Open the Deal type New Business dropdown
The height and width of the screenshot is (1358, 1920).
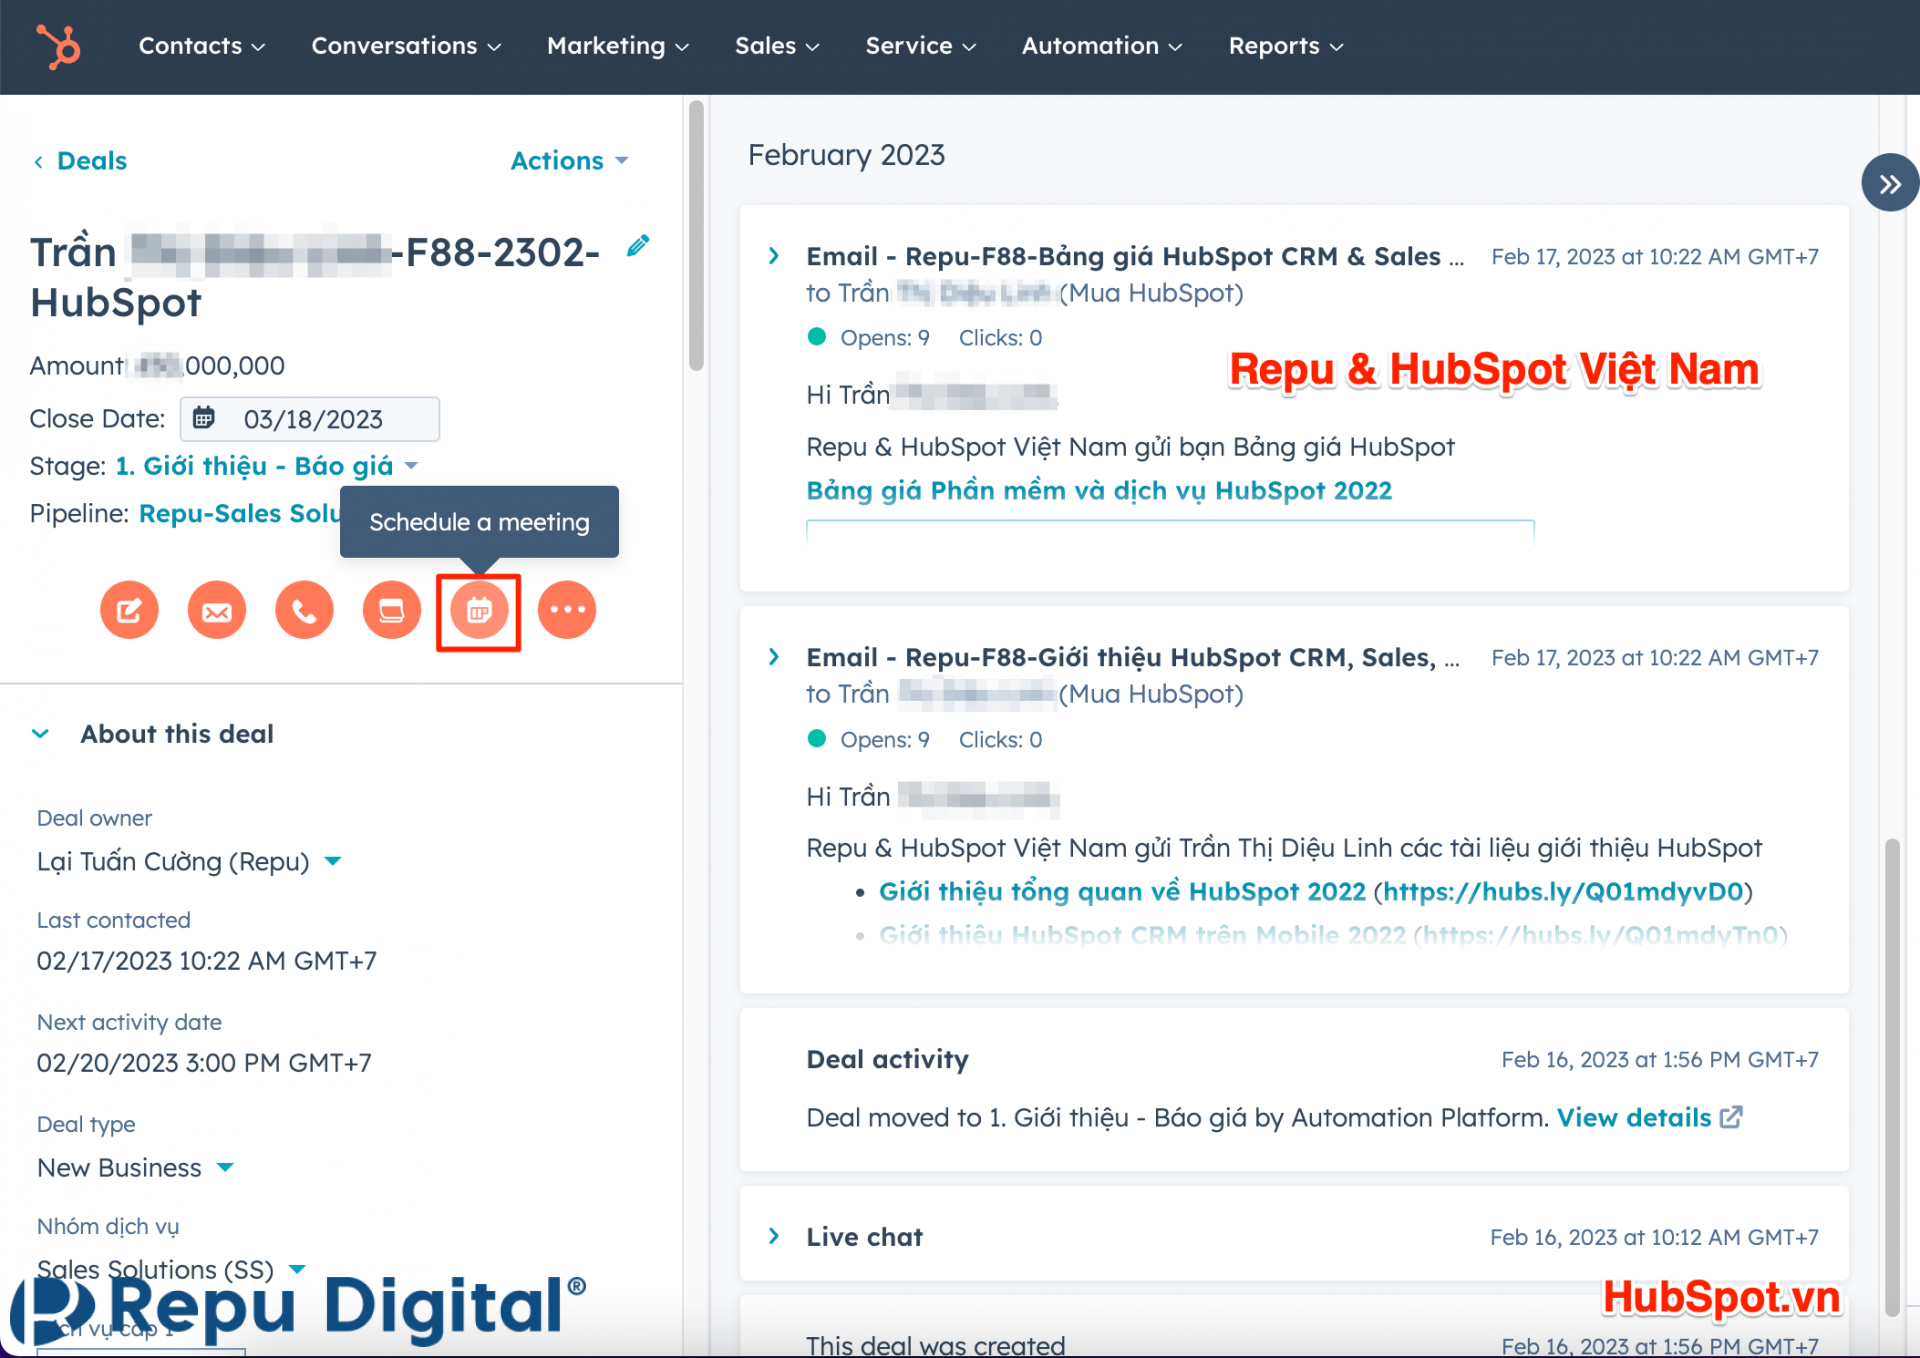click(x=135, y=1167)
